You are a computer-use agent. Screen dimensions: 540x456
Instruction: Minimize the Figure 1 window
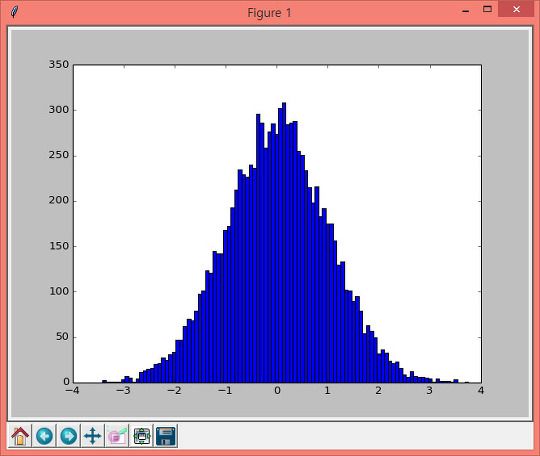(x=466, y=10)
